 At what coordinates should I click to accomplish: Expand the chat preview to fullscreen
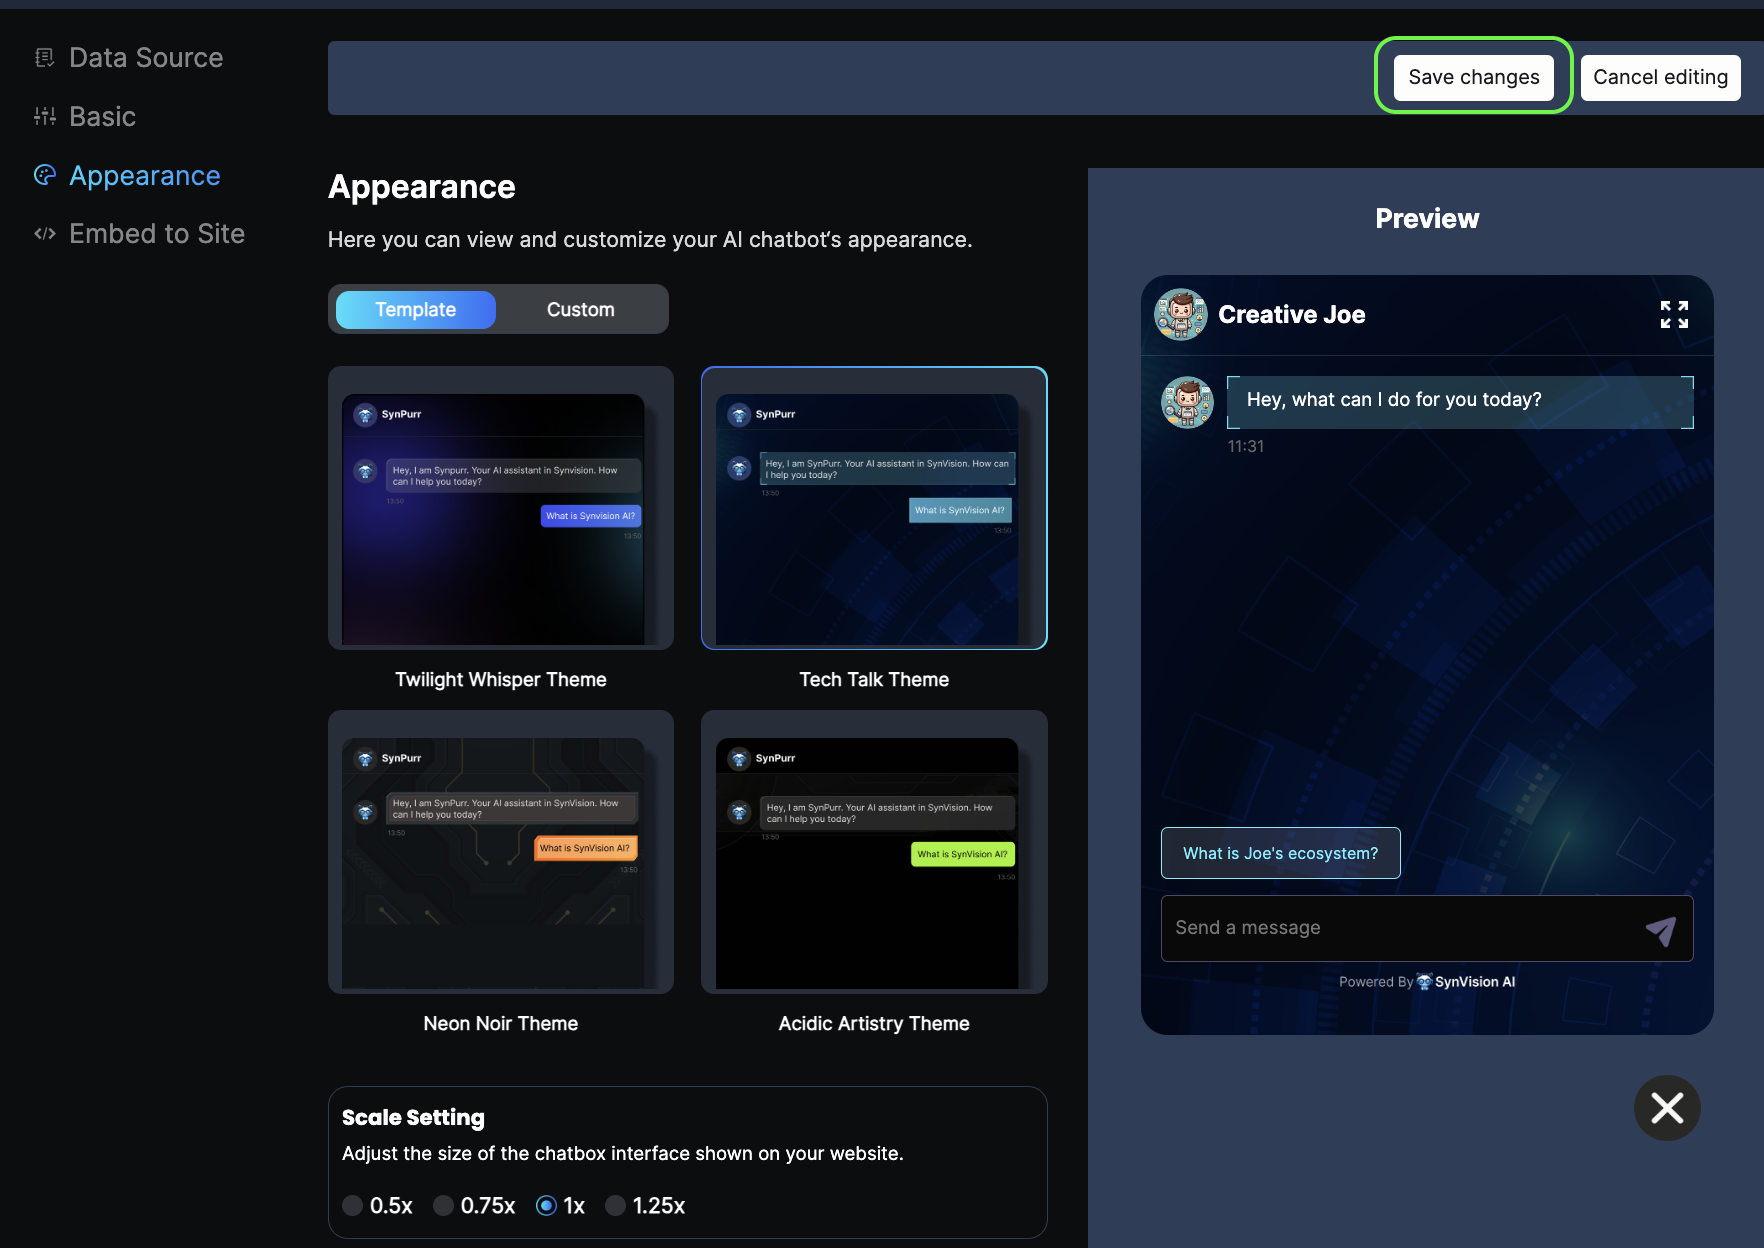click(1674, 315)
